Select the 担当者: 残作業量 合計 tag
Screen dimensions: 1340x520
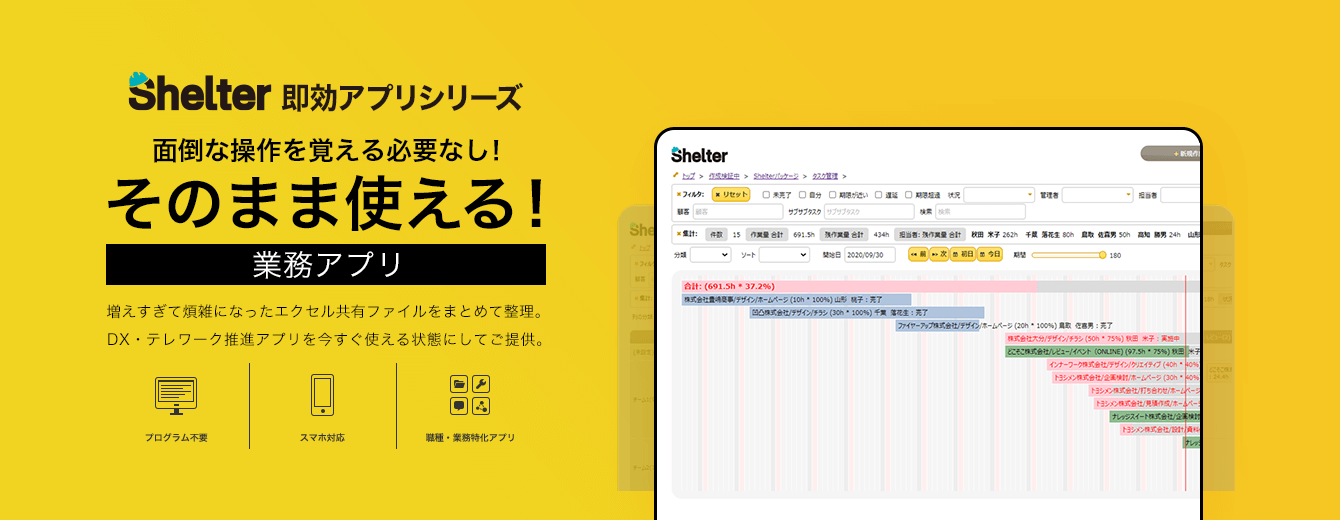pos(930,234)
